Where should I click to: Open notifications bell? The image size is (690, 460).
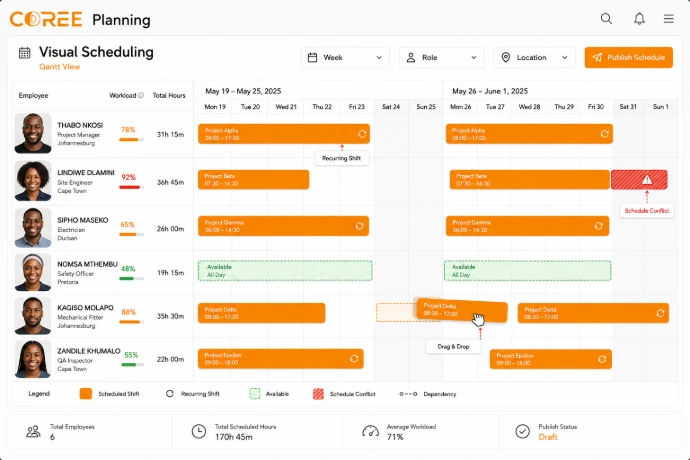[x=639, y=18]
